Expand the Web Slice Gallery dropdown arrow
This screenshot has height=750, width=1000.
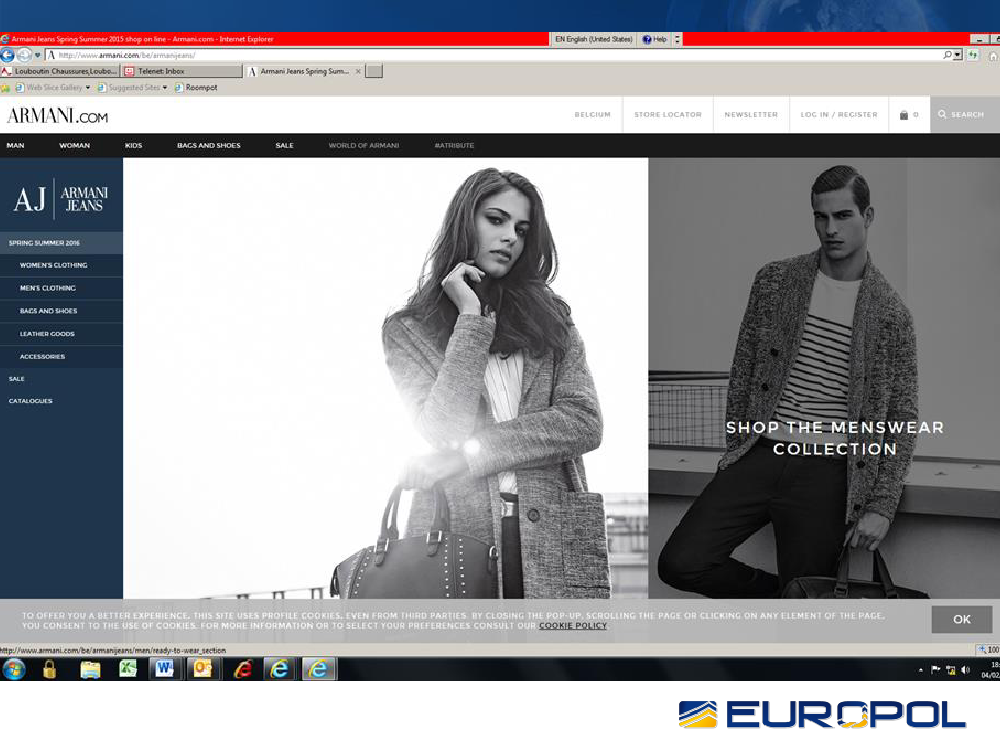pos(88,87)
